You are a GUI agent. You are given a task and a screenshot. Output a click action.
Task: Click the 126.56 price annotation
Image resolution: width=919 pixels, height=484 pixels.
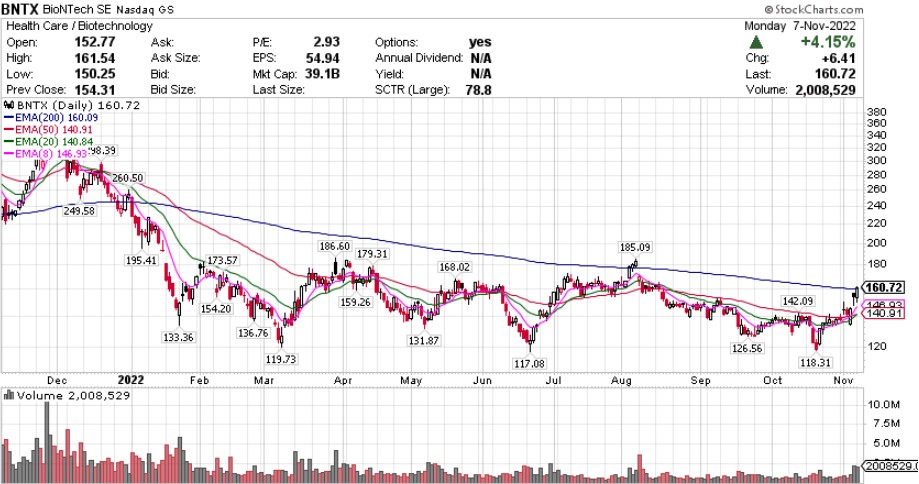(x=747, y=348)
